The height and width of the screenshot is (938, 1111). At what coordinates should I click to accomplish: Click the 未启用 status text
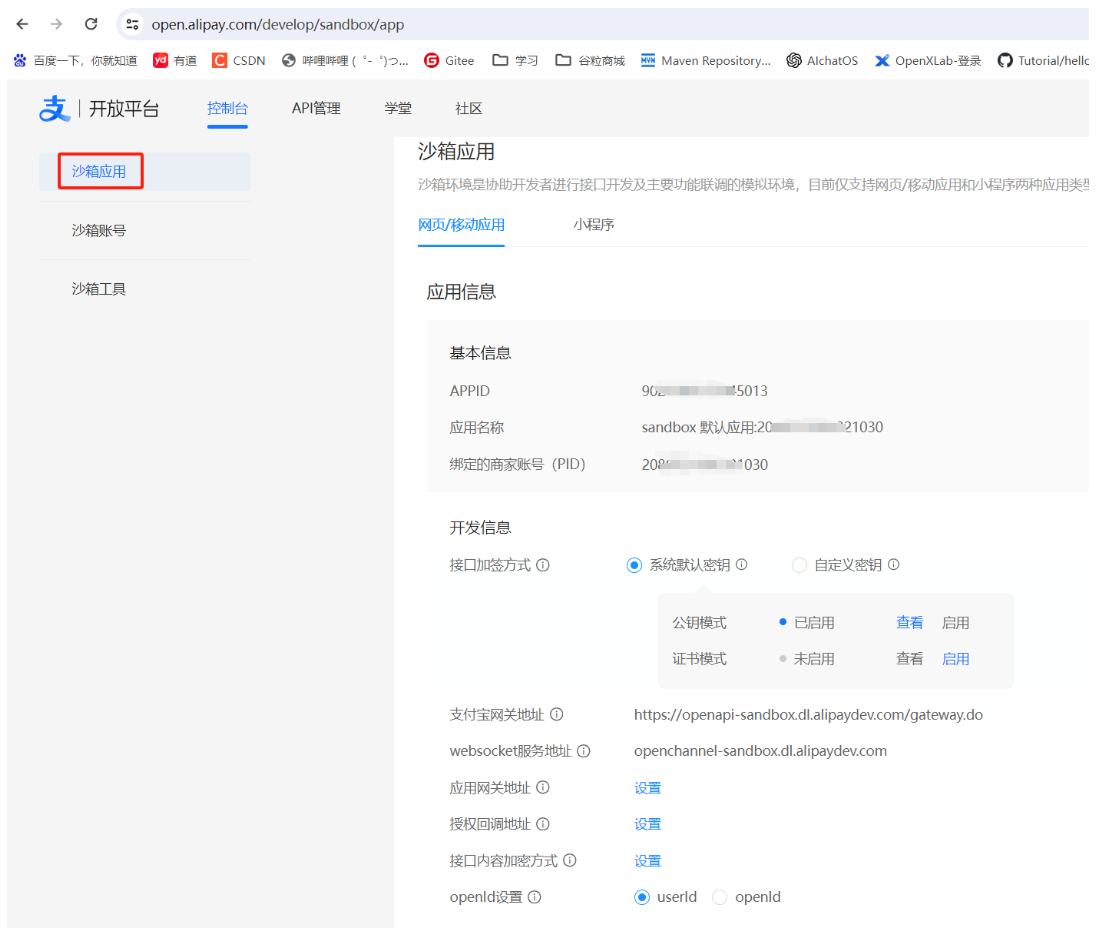(x=814, y=659)
